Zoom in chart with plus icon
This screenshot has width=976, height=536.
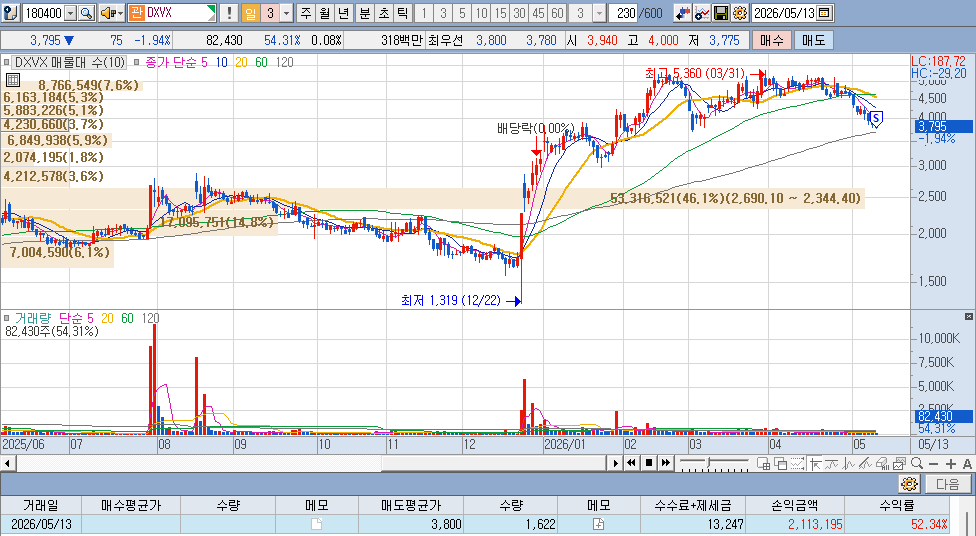(x=950, y=464)
